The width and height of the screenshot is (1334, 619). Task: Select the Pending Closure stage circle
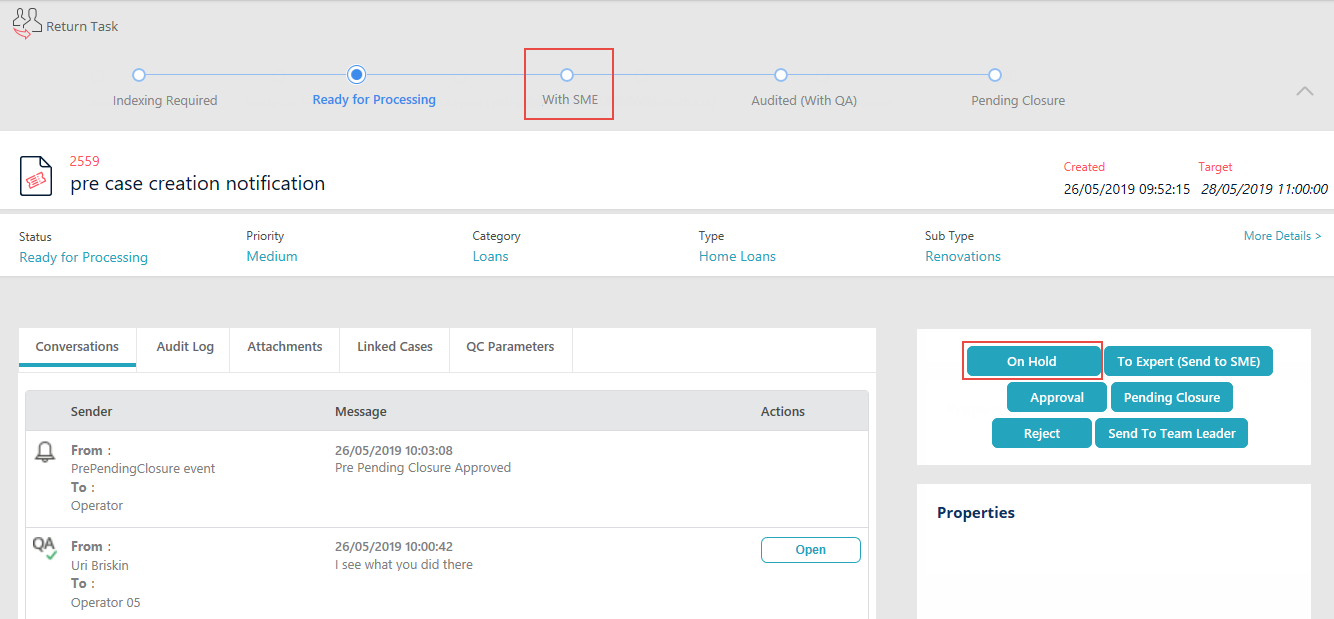995,75
